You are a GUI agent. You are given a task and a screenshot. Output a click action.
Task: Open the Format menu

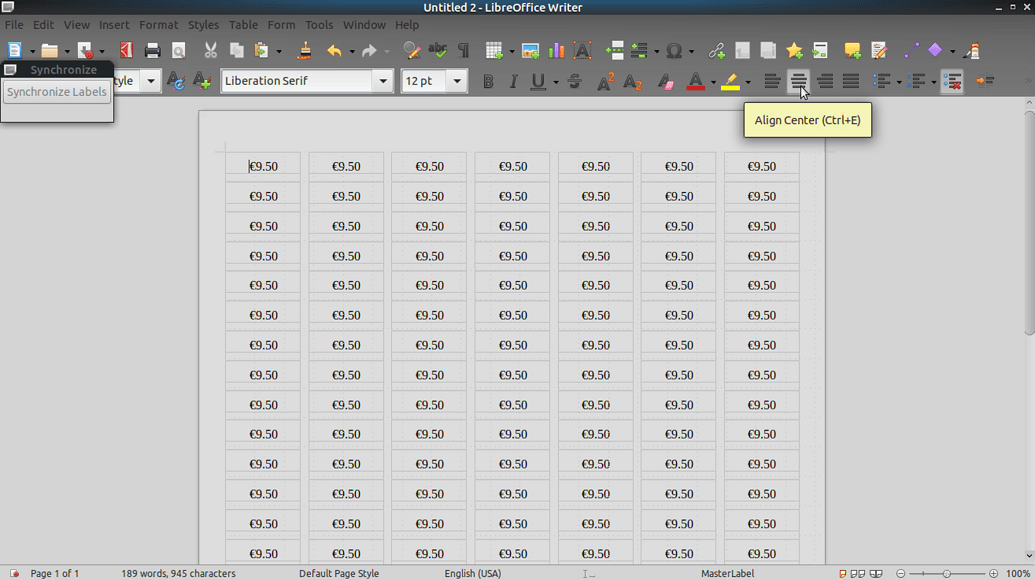pos(158,25)
